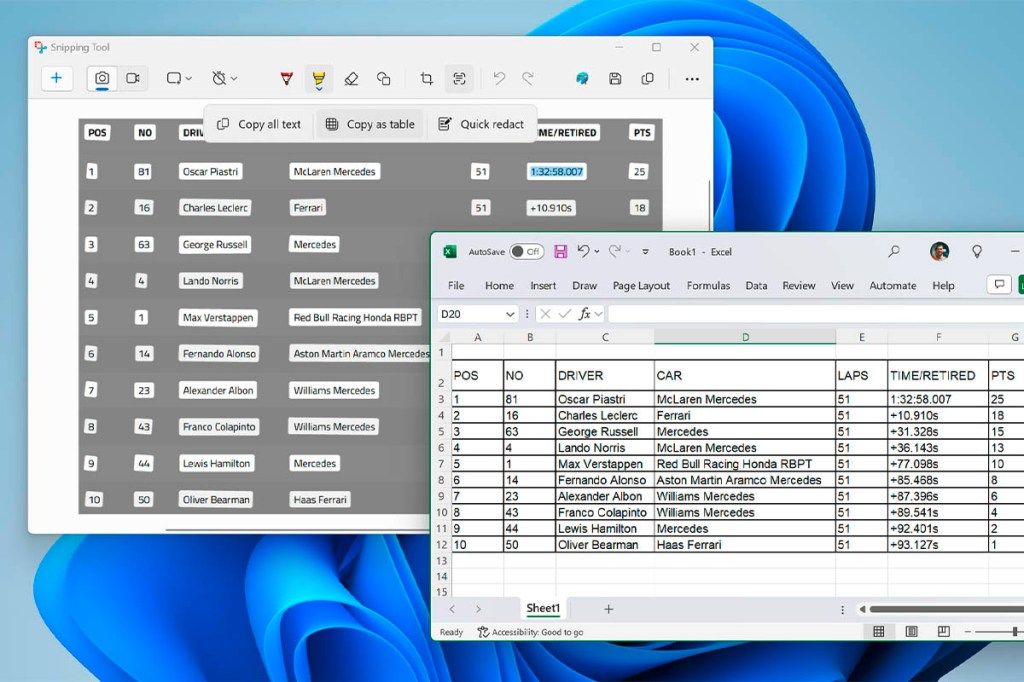Select the TIME/RETIRED header cell in Excel

[938, 376]
